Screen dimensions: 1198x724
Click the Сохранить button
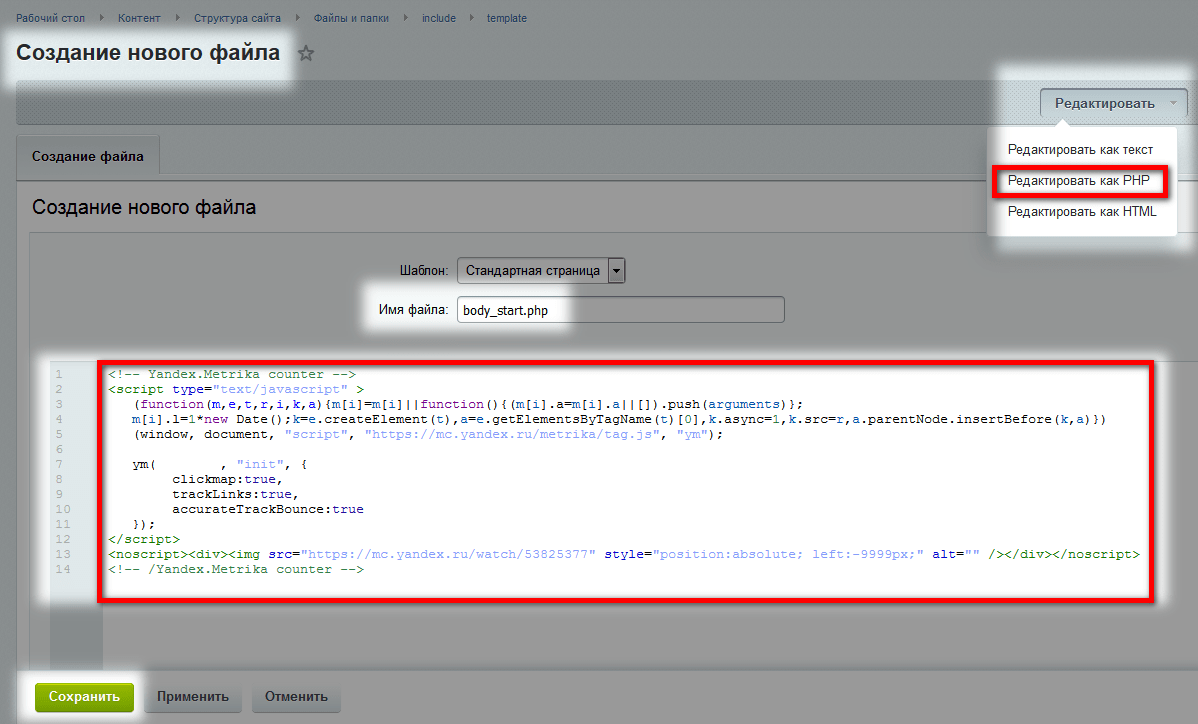coord(84,697)
